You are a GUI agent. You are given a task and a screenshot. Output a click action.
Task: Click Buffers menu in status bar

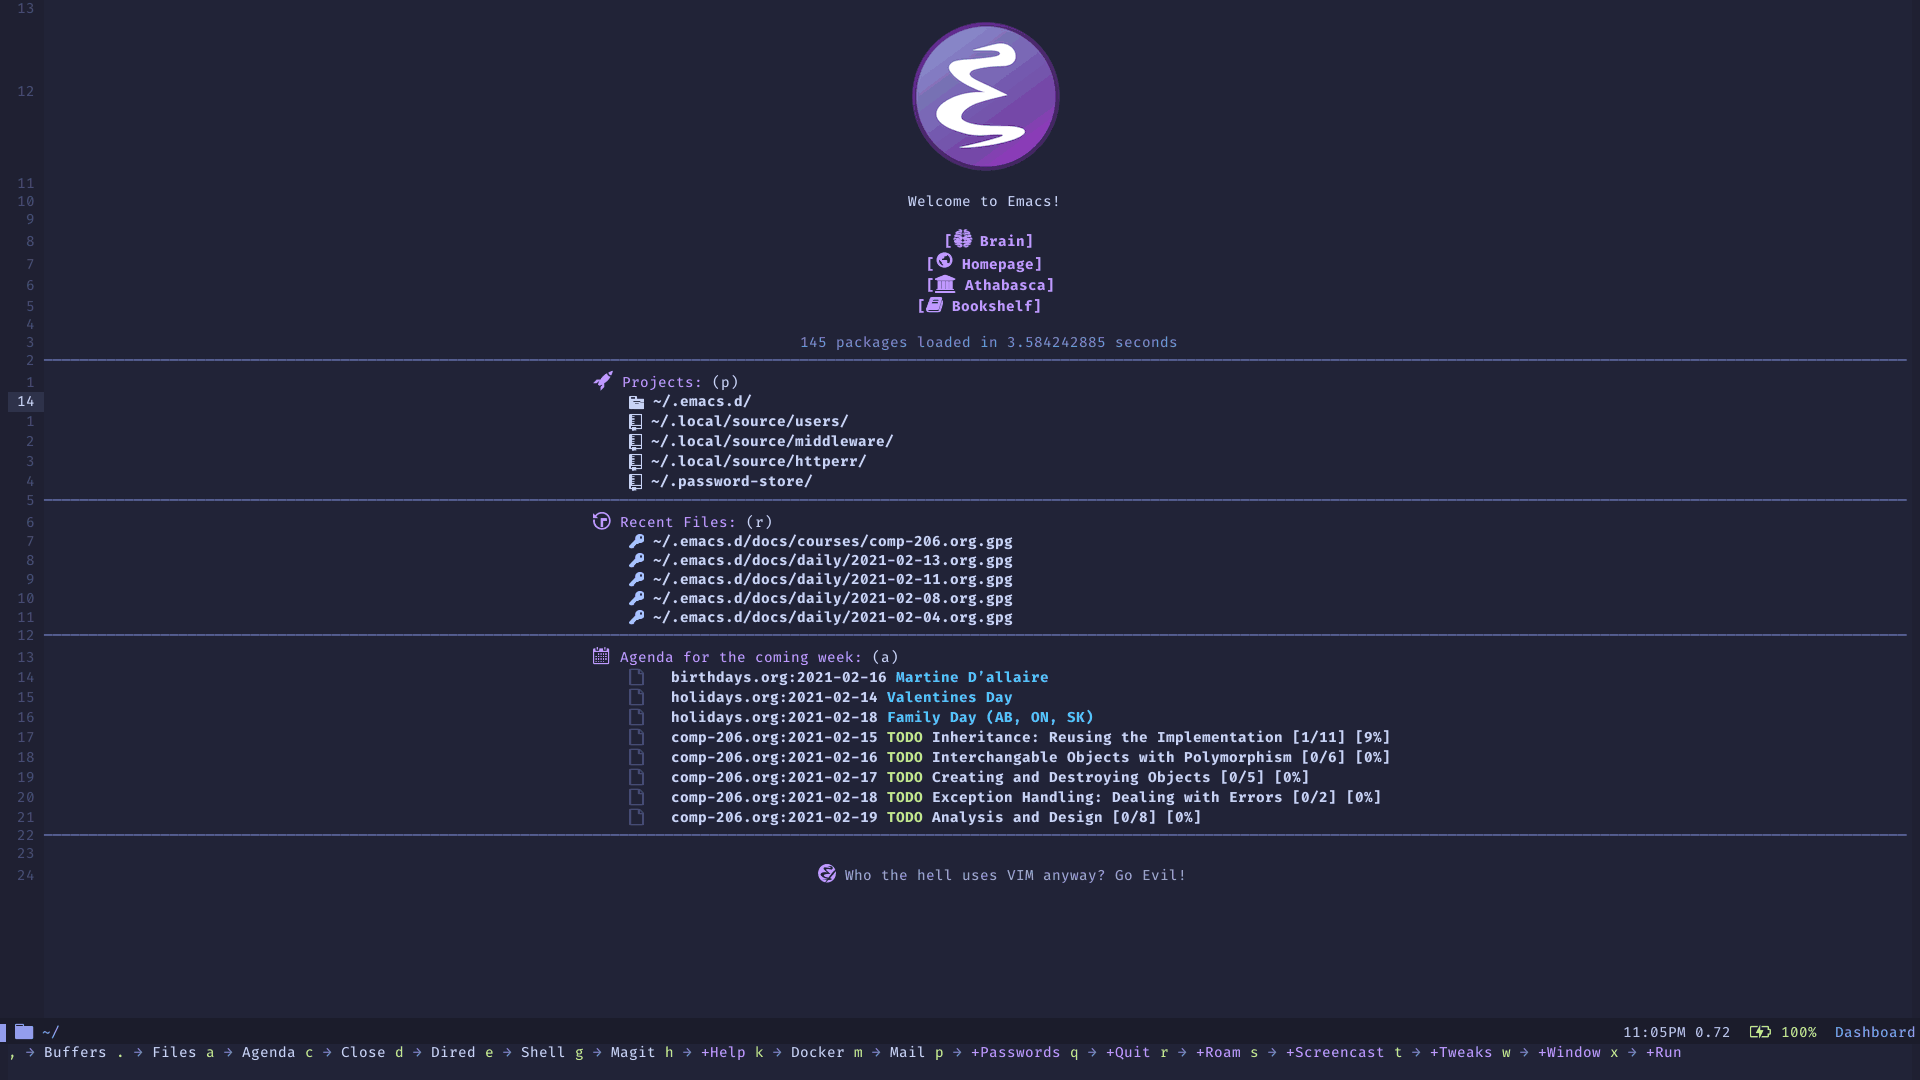pyautogui.click(x=74, y=1051)
